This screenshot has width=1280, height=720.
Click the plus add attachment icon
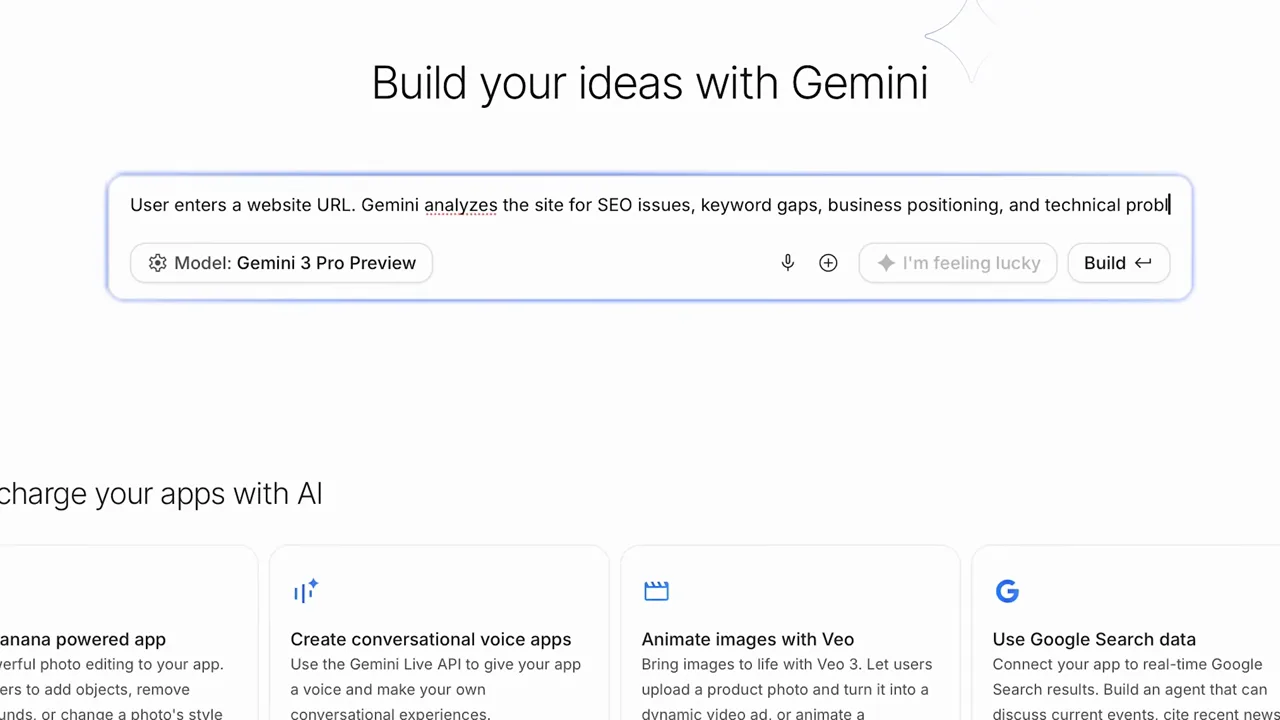(828, 263)
